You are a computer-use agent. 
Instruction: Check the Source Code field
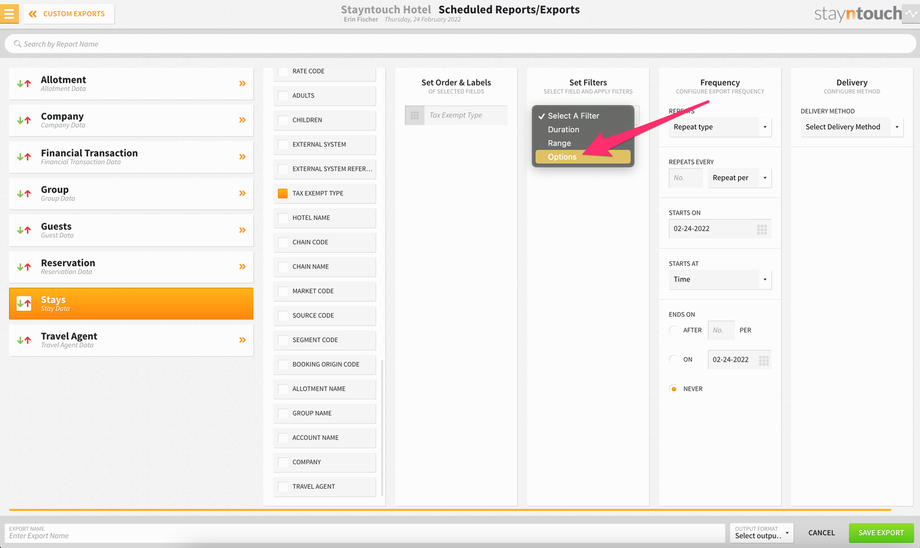(x=283, y=316)
